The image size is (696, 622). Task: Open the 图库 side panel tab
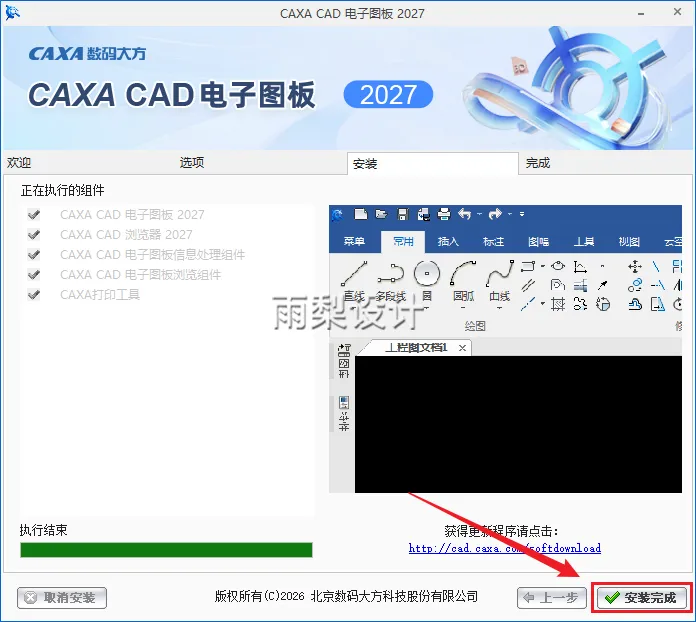344,361
